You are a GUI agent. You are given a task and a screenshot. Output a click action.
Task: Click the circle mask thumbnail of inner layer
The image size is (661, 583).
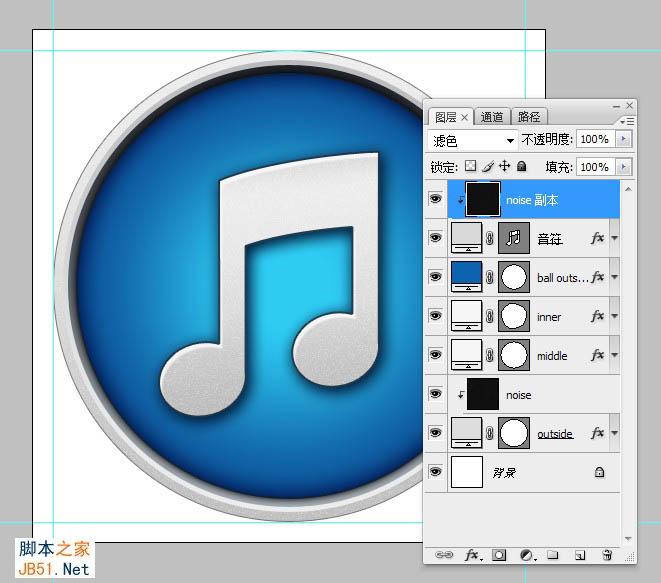point(514,316)
